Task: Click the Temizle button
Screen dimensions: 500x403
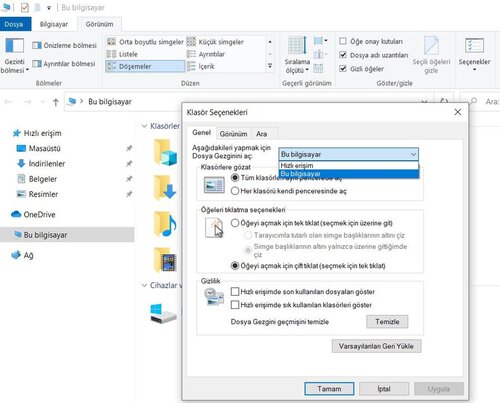Action: tap(387, 322)
